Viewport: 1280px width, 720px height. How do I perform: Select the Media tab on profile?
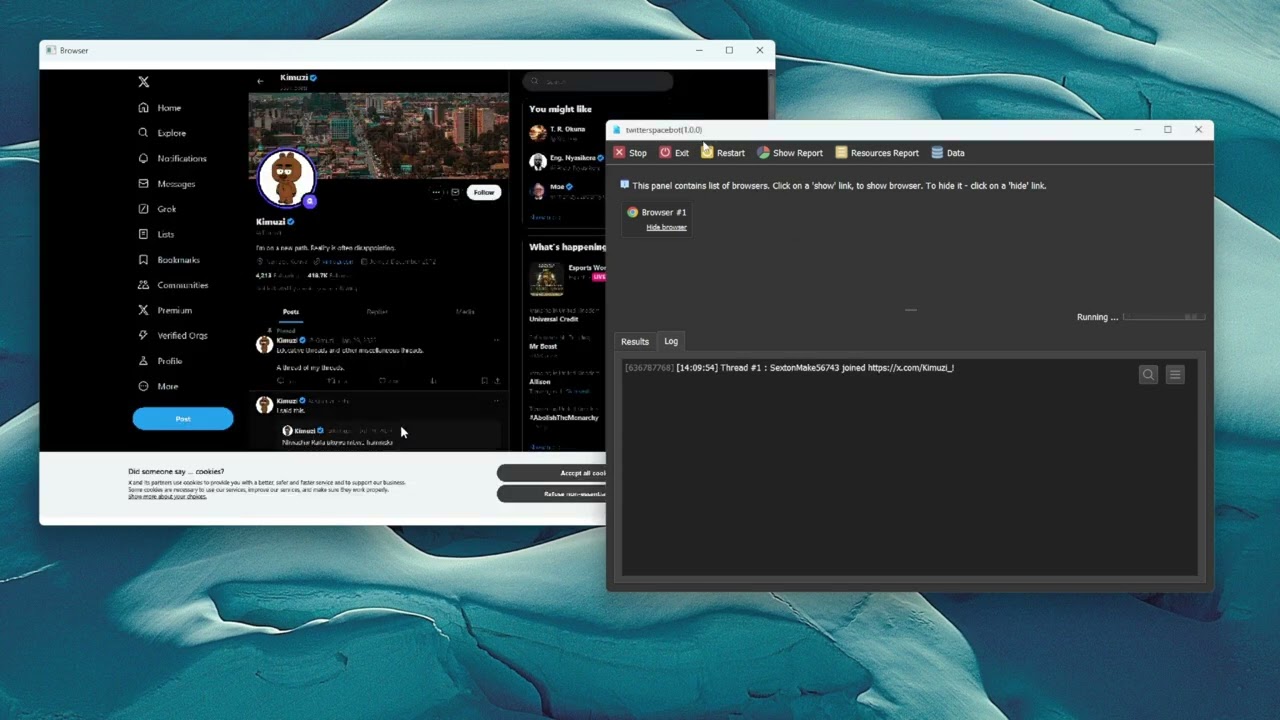pos(465,312)
